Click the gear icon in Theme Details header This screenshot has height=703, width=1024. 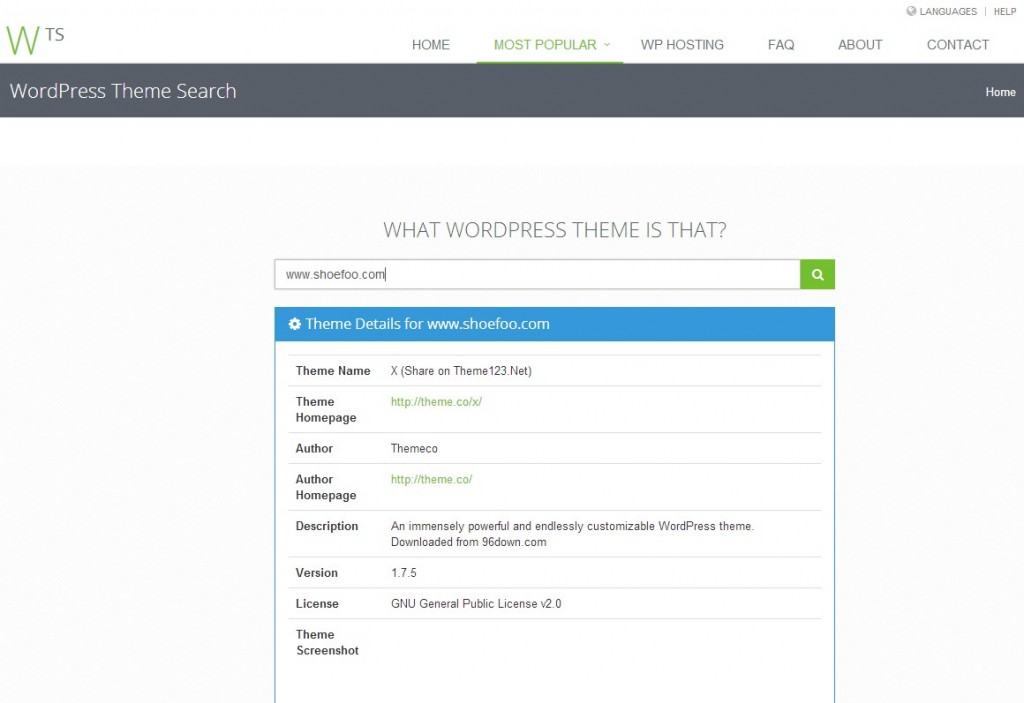[295, 324]
